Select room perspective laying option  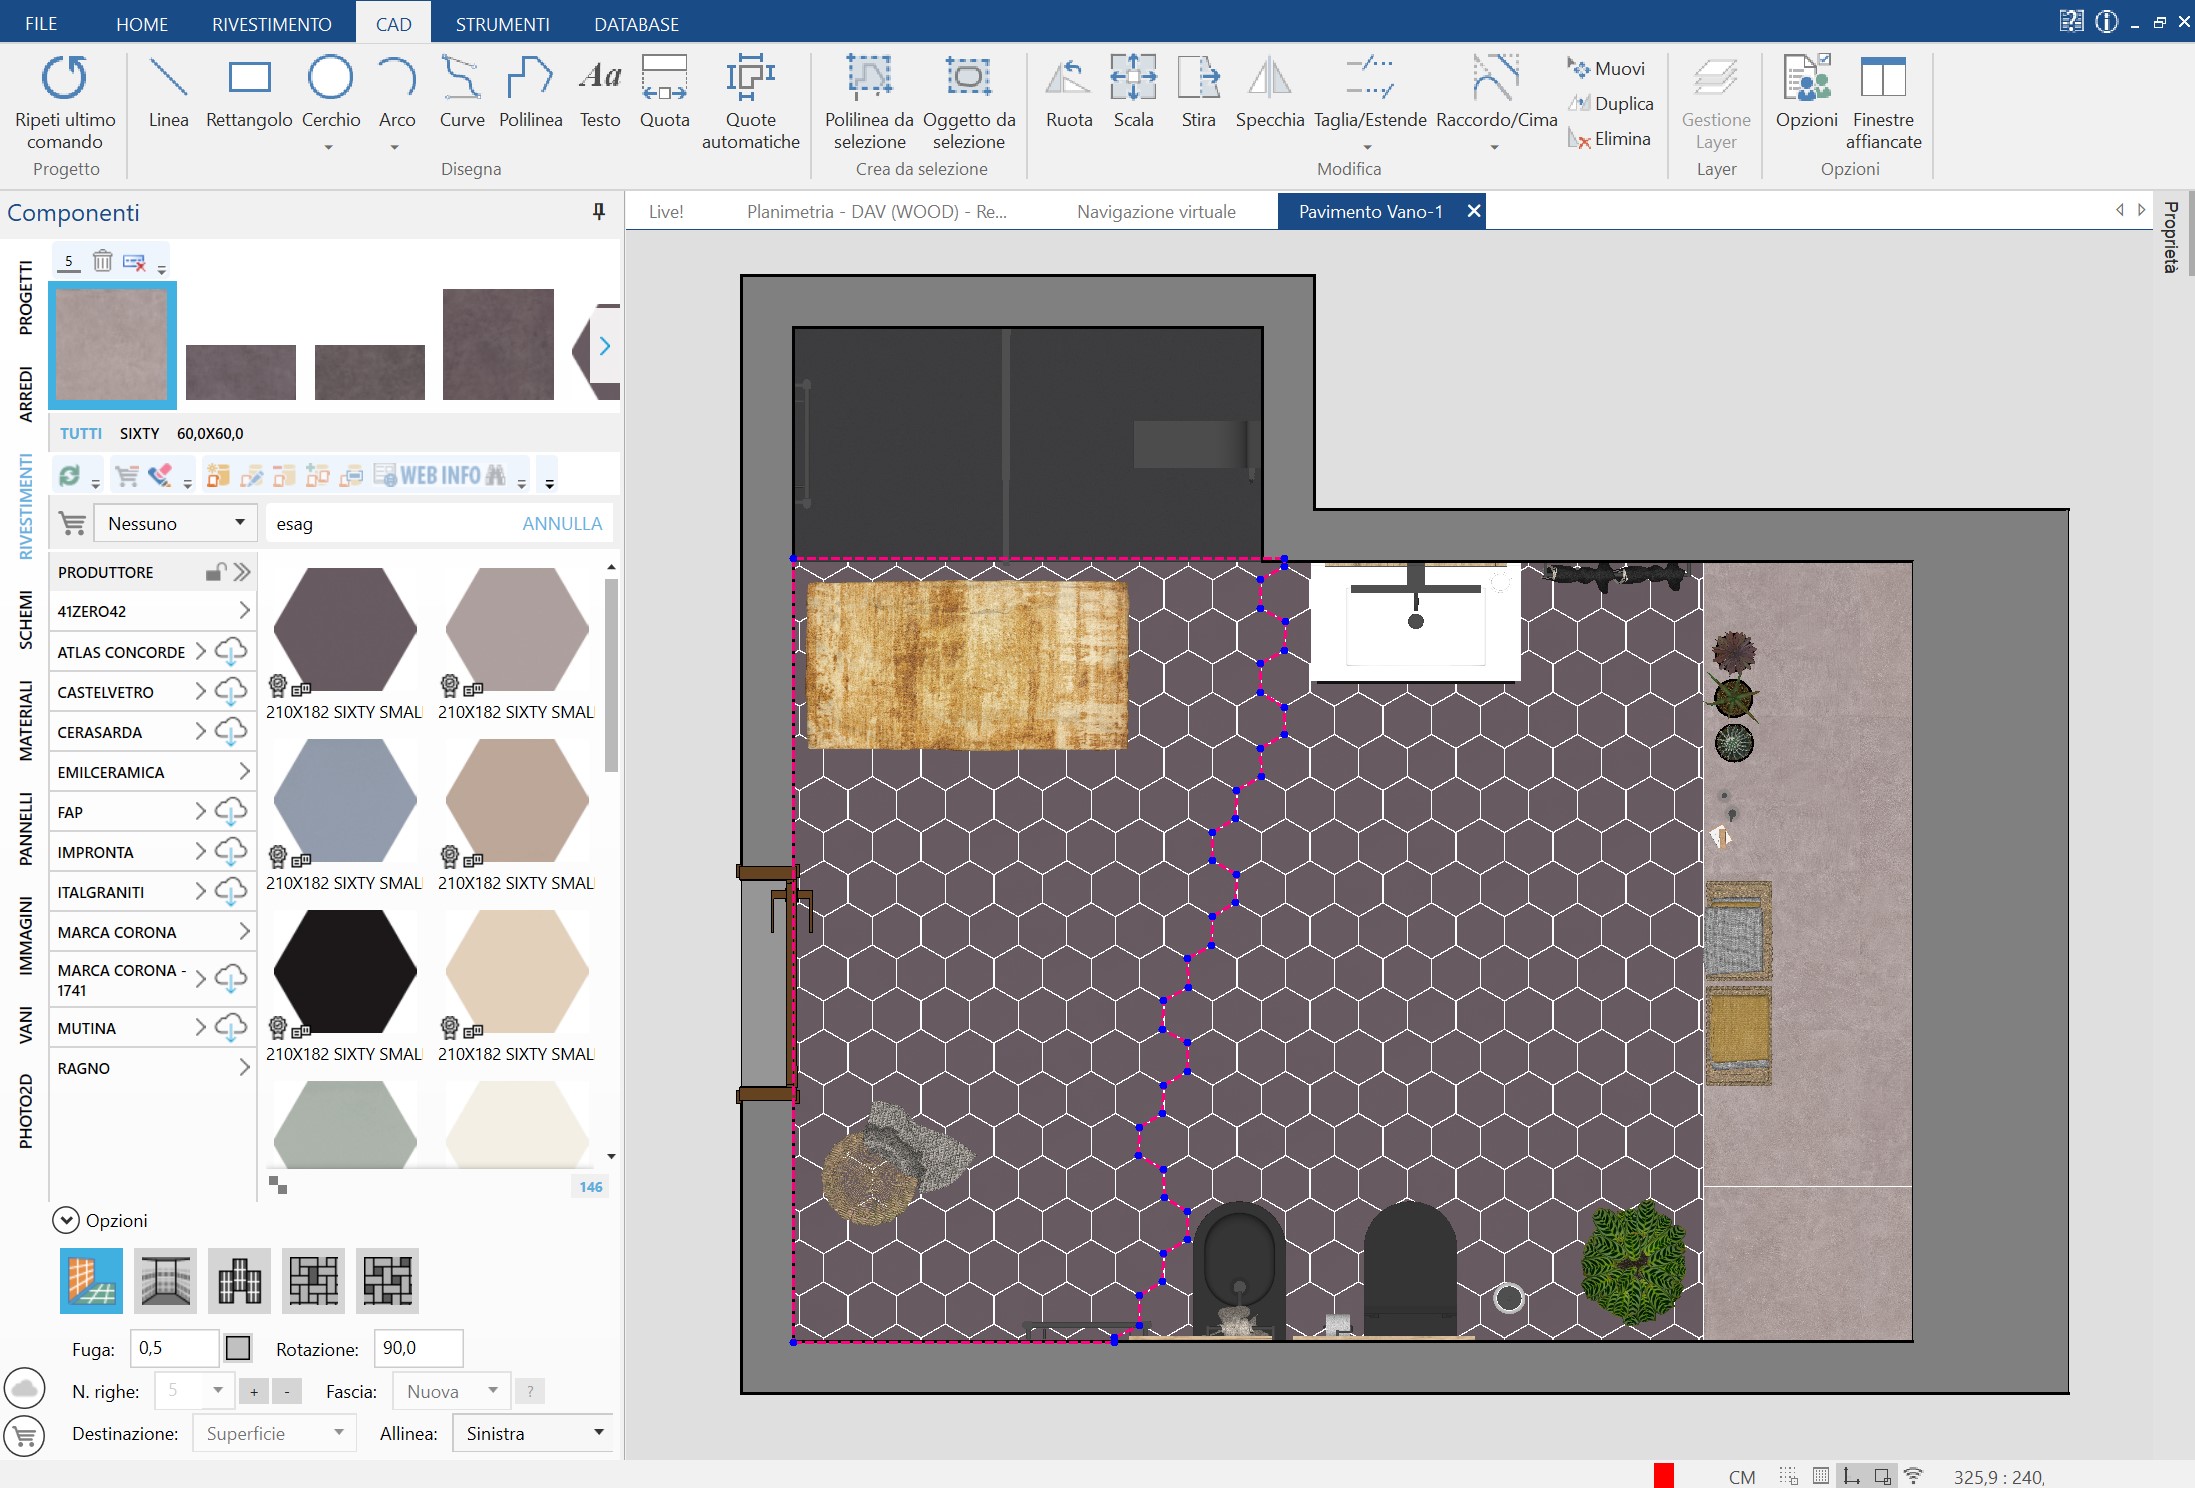tap(165, 1280)
